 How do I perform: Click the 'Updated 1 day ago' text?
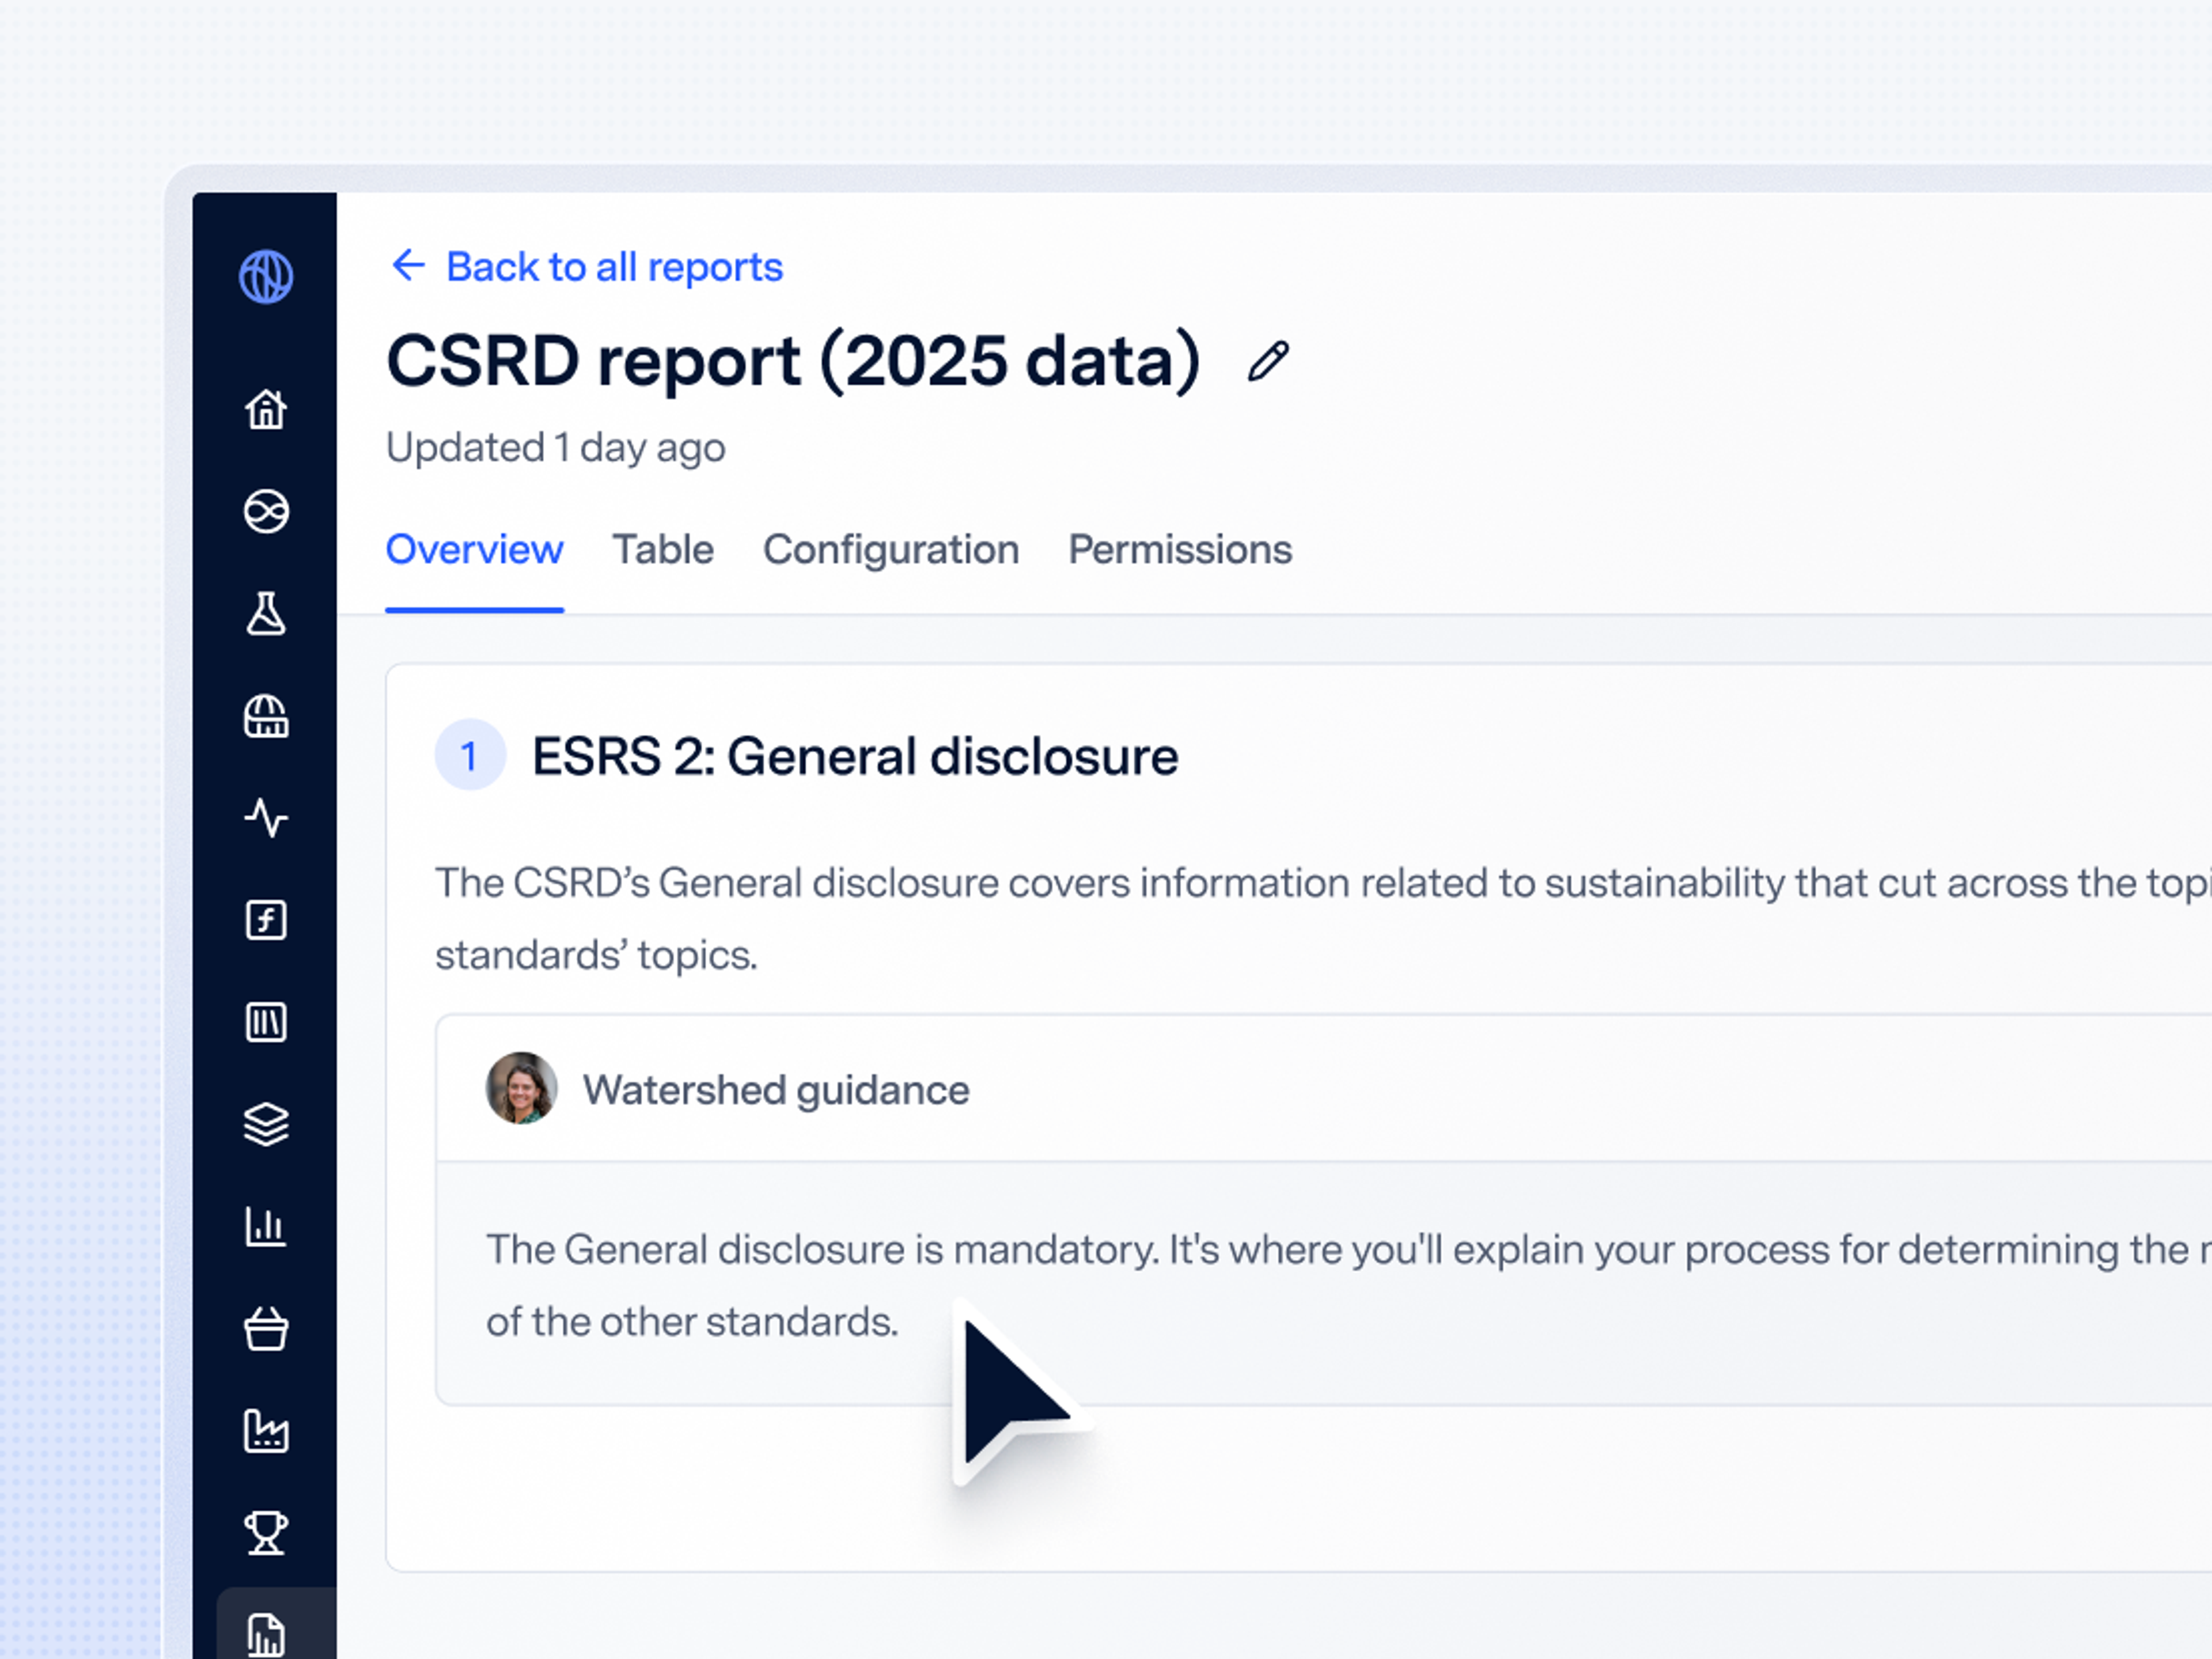pos(555,447)
